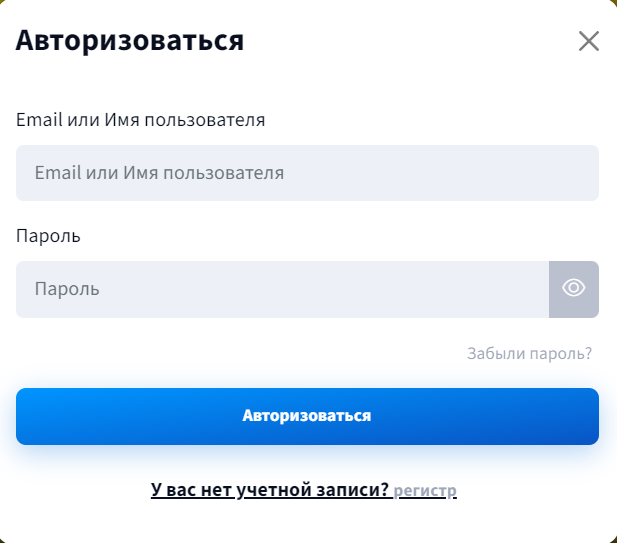Go to sign-up via grey регистр text
The image size is (617, 543).
coord(425,490)
